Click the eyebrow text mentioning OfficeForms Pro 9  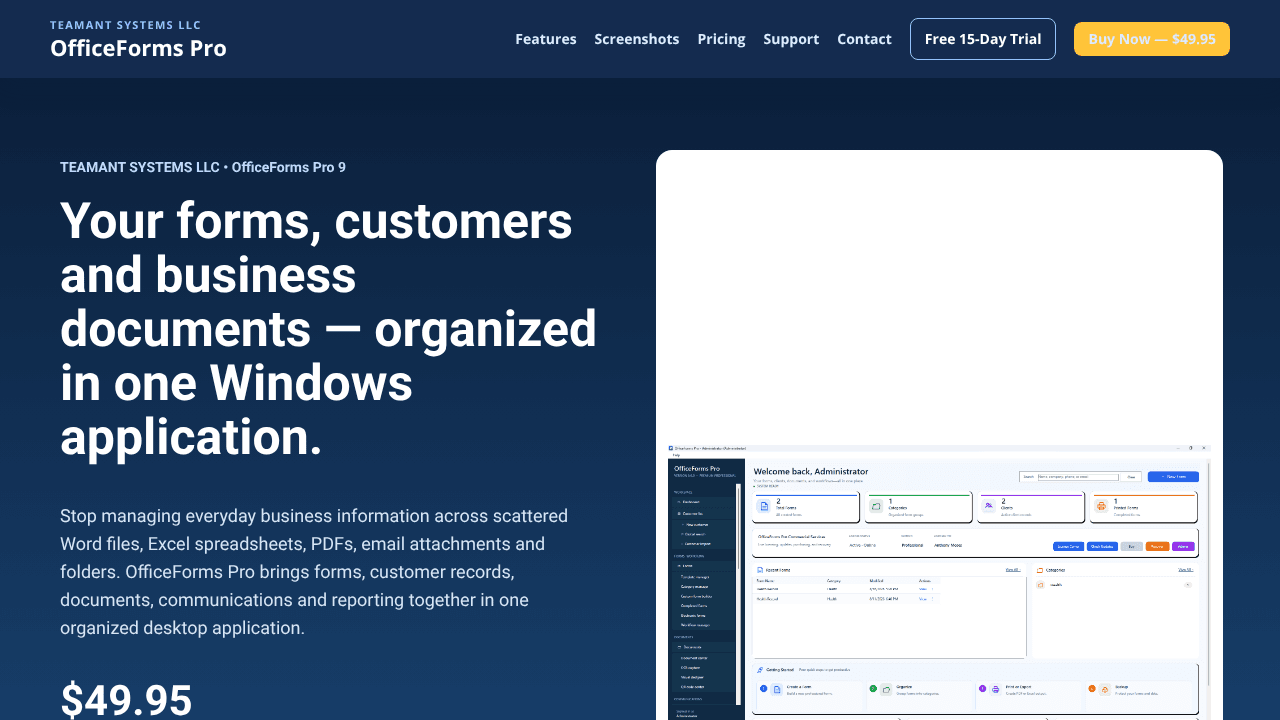click(203, 167)
